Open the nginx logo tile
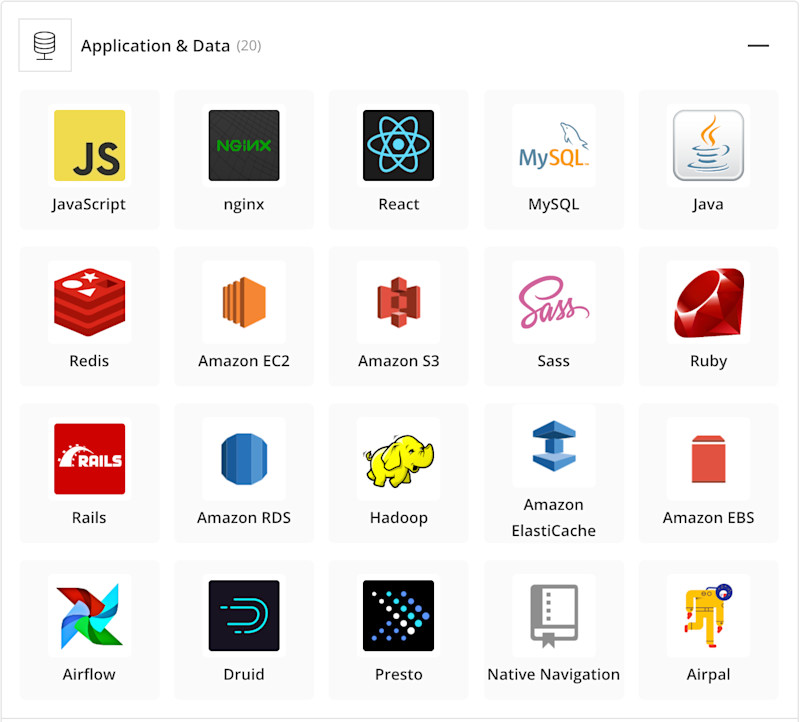The image size is (800, 722). pos(244,145)
